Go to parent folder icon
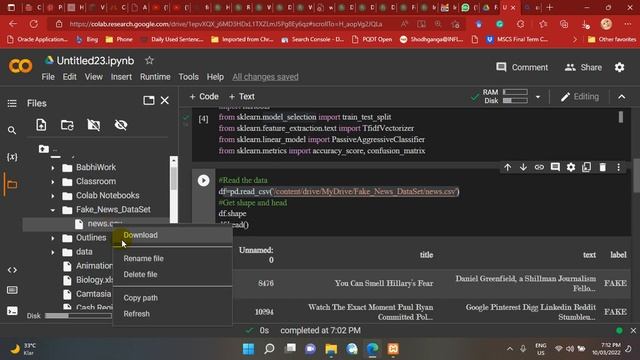The image size is (640, 360). [44, 149]
